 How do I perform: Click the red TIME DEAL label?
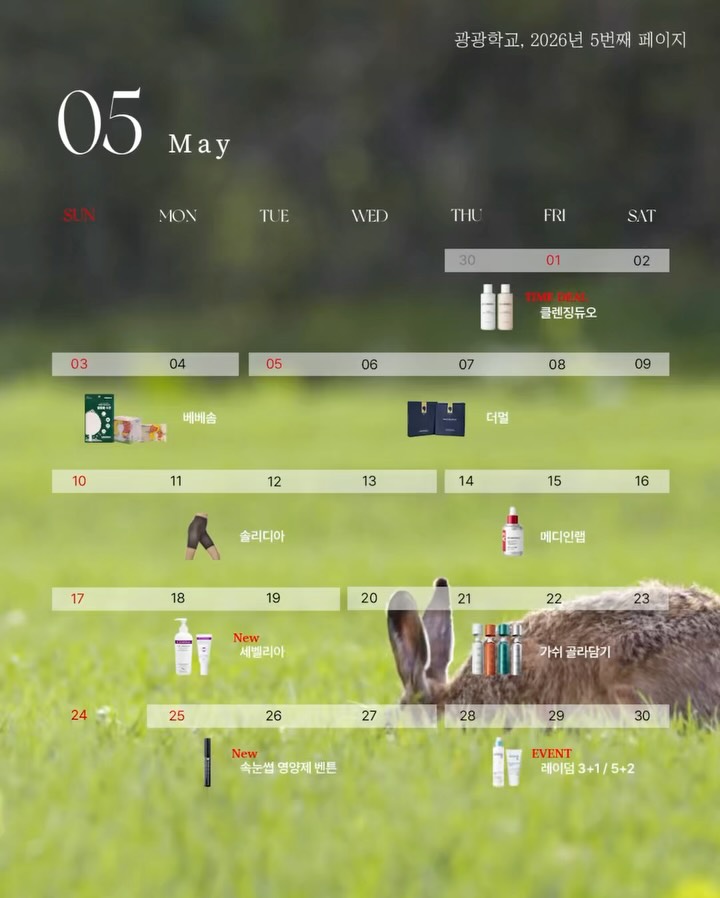(x=556, y=297)
